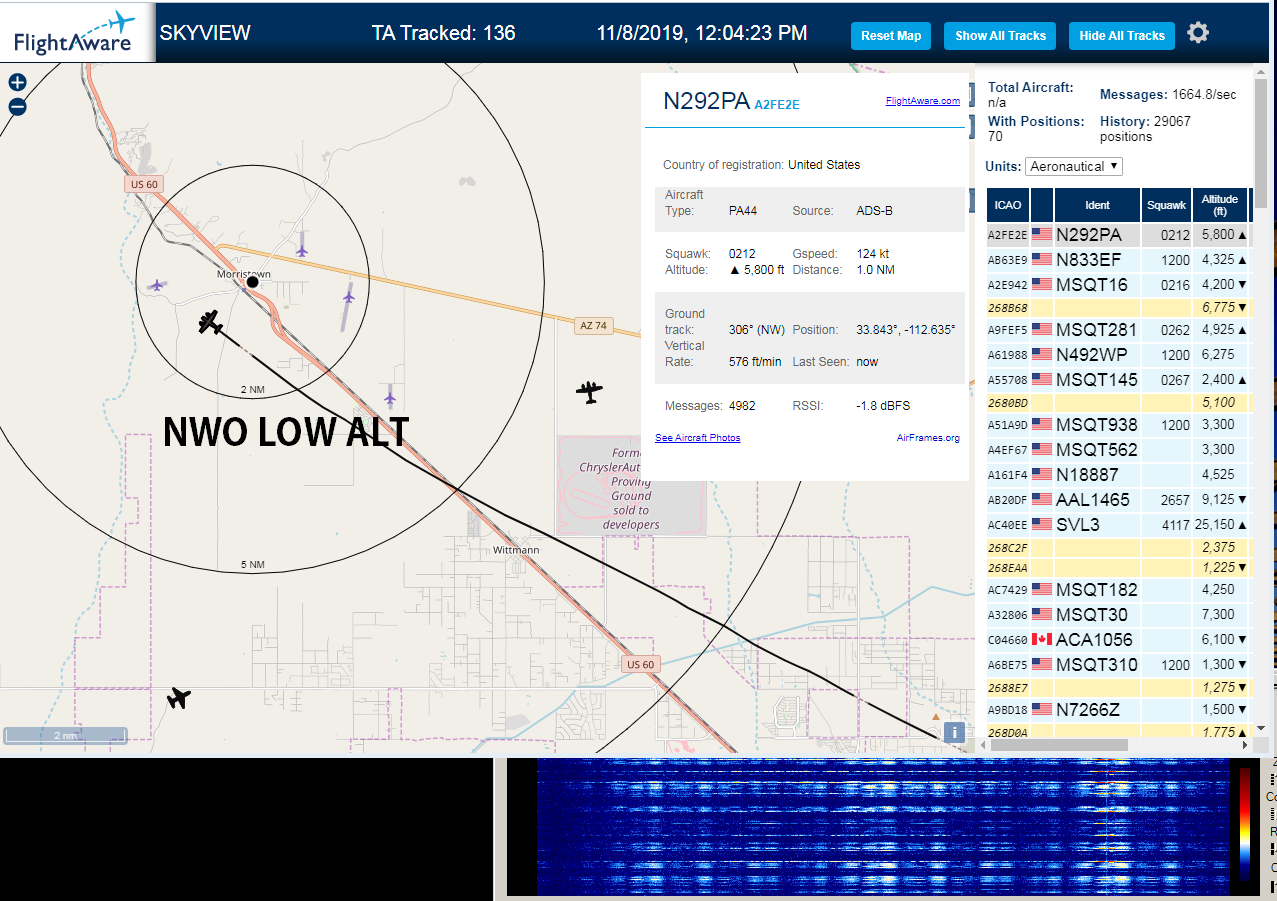Click the Wittmann map label
The height and width of the screenshot is (901, 1277).
pos(517,550)
